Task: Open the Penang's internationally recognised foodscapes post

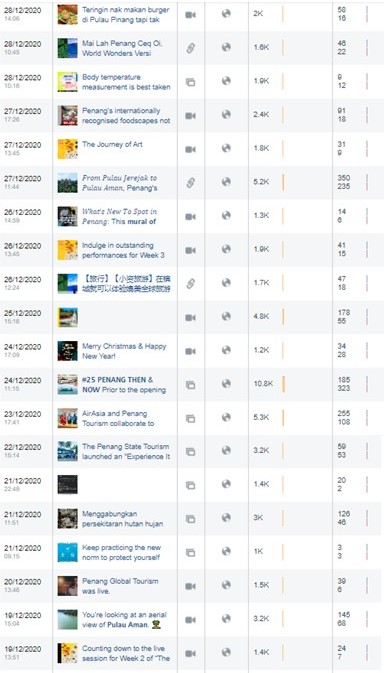Action: 126,116
